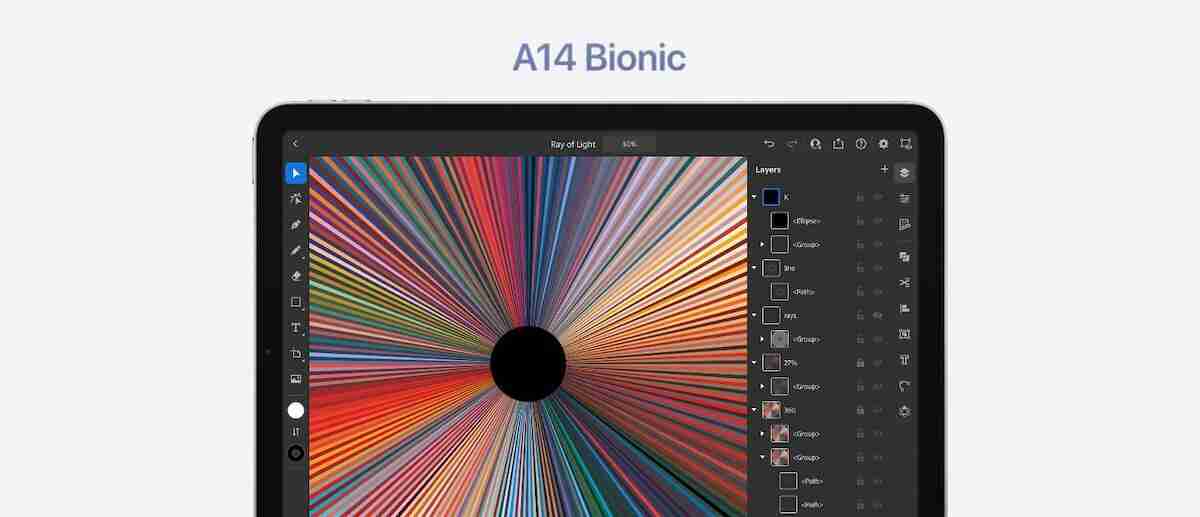Click the Ray of Light document title
Image resolution: width=1200 pixels, height=517 pixels.
point(573,144)
